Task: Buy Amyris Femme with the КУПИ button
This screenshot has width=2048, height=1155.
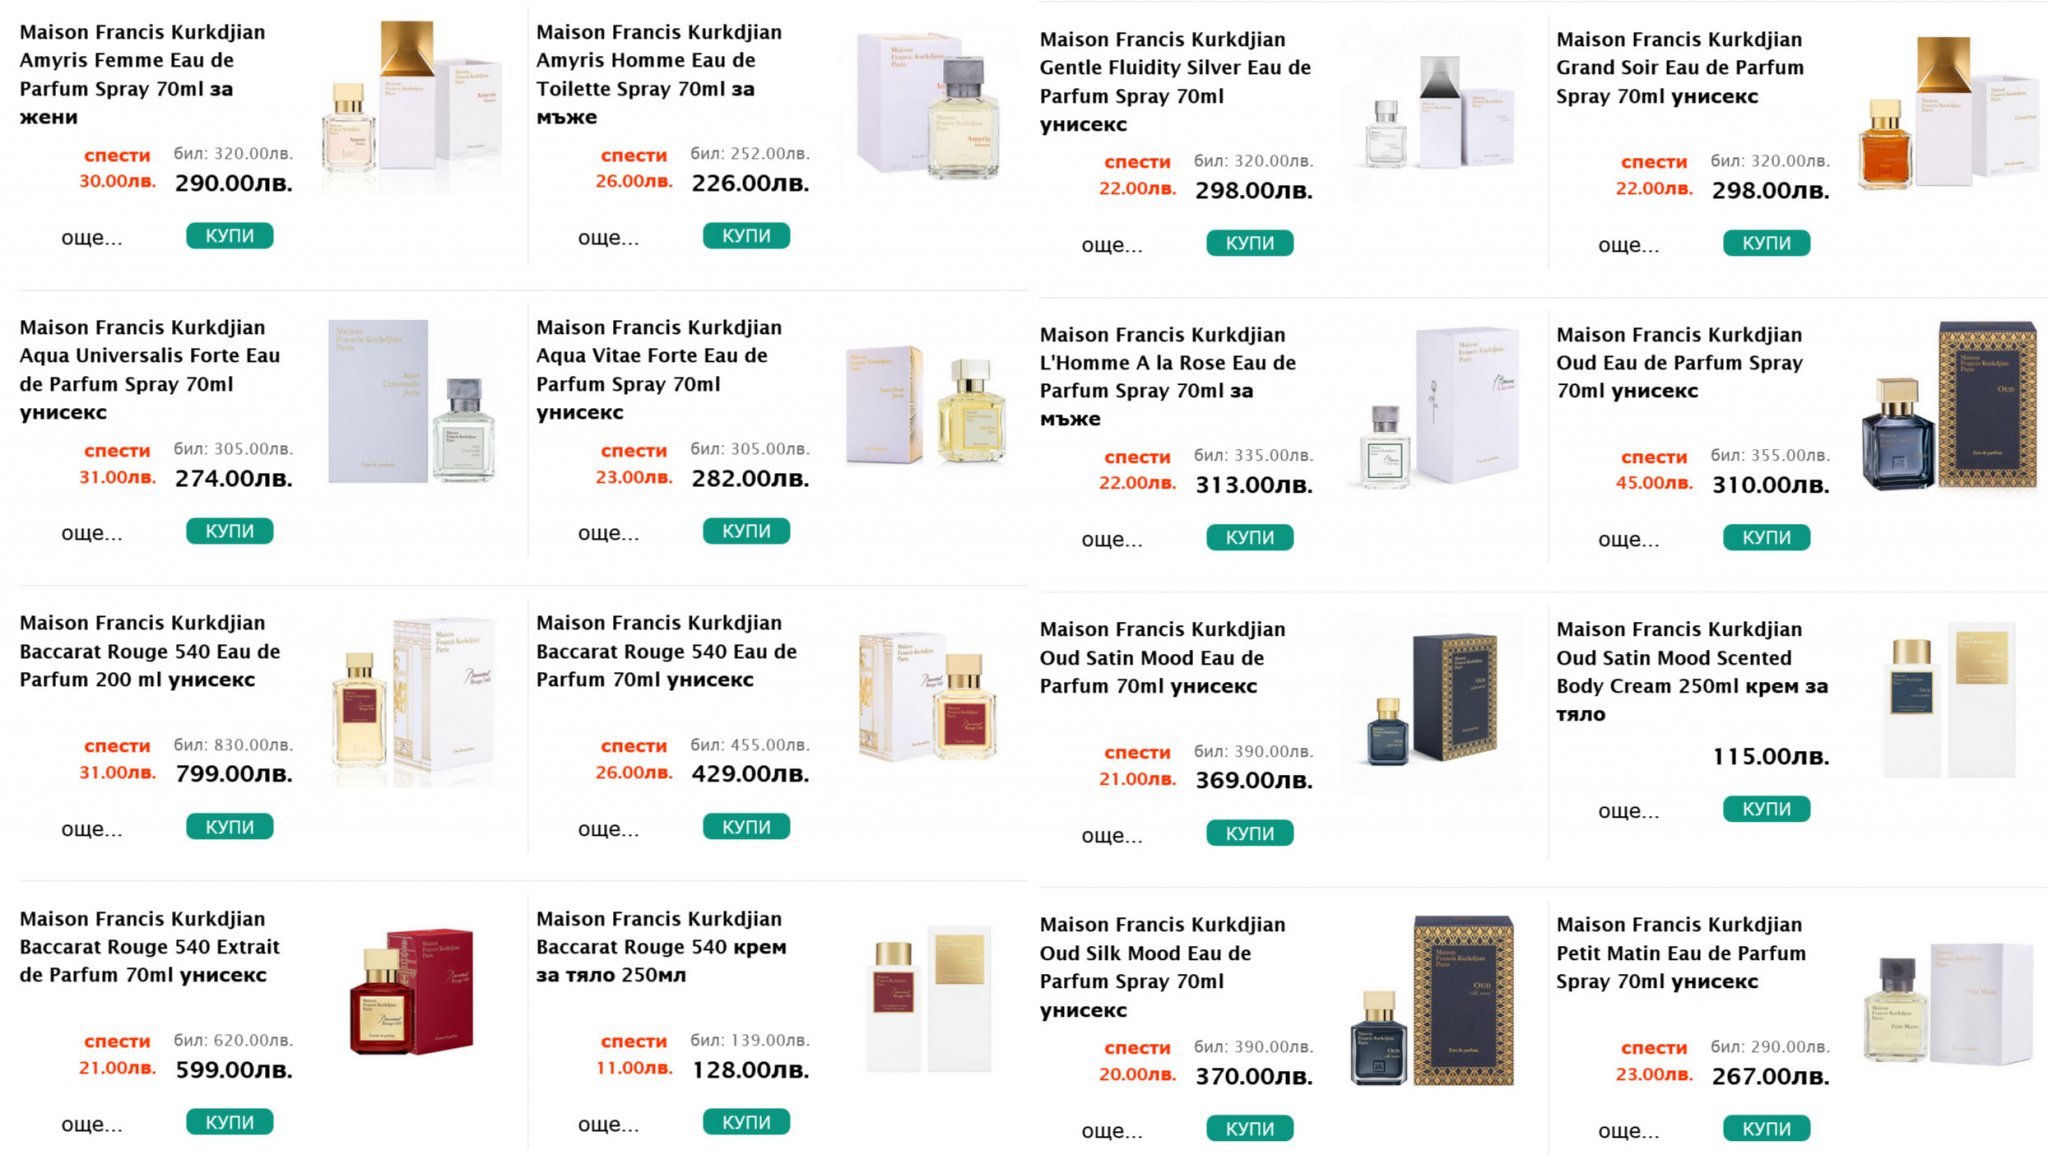Action: 229,236
